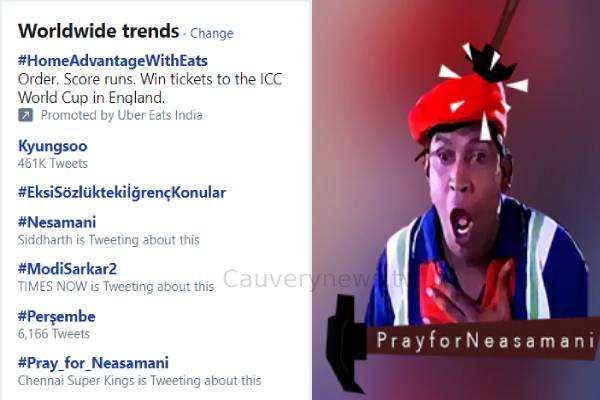Click the 461K Tweets count under Kyungsoo
The width and height of the screenshot is (600, 400).
point(53,163)
